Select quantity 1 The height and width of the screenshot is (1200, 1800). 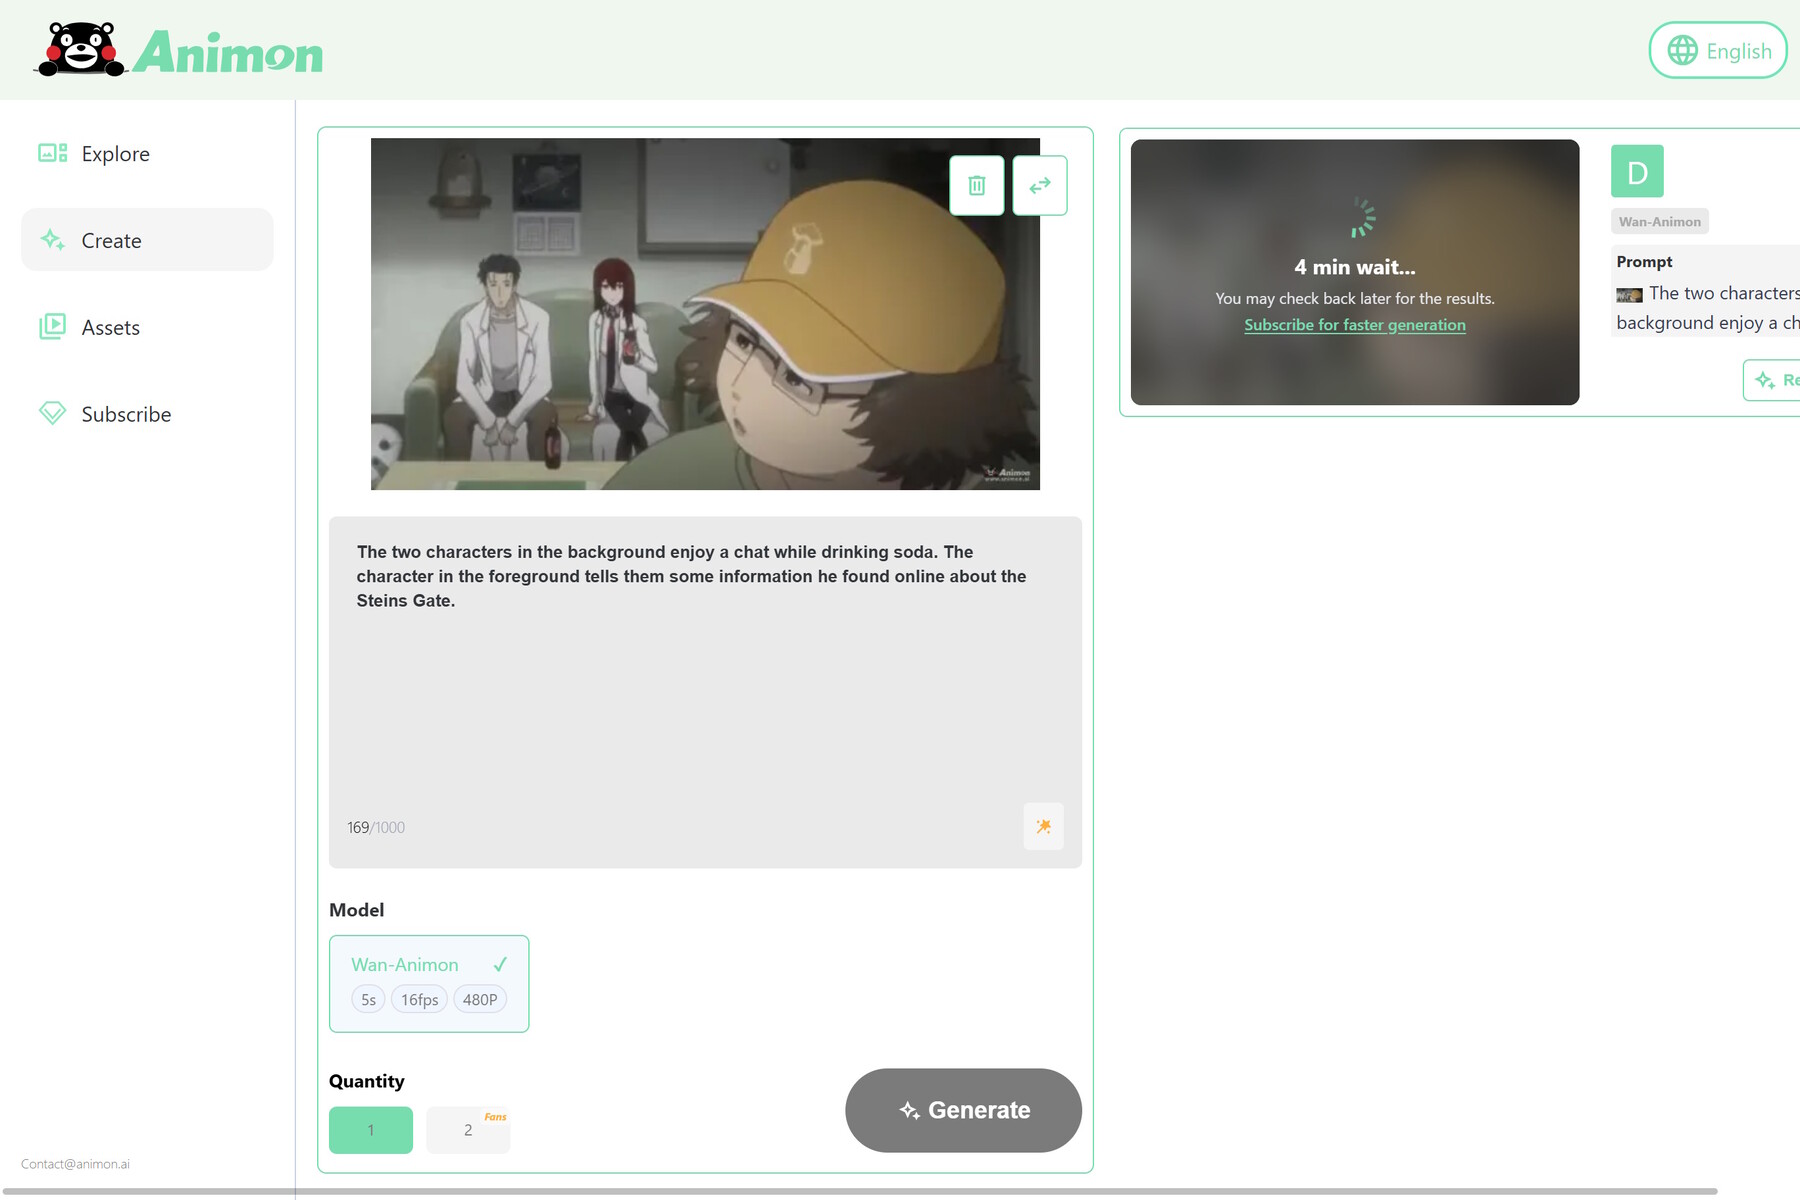370,1129
